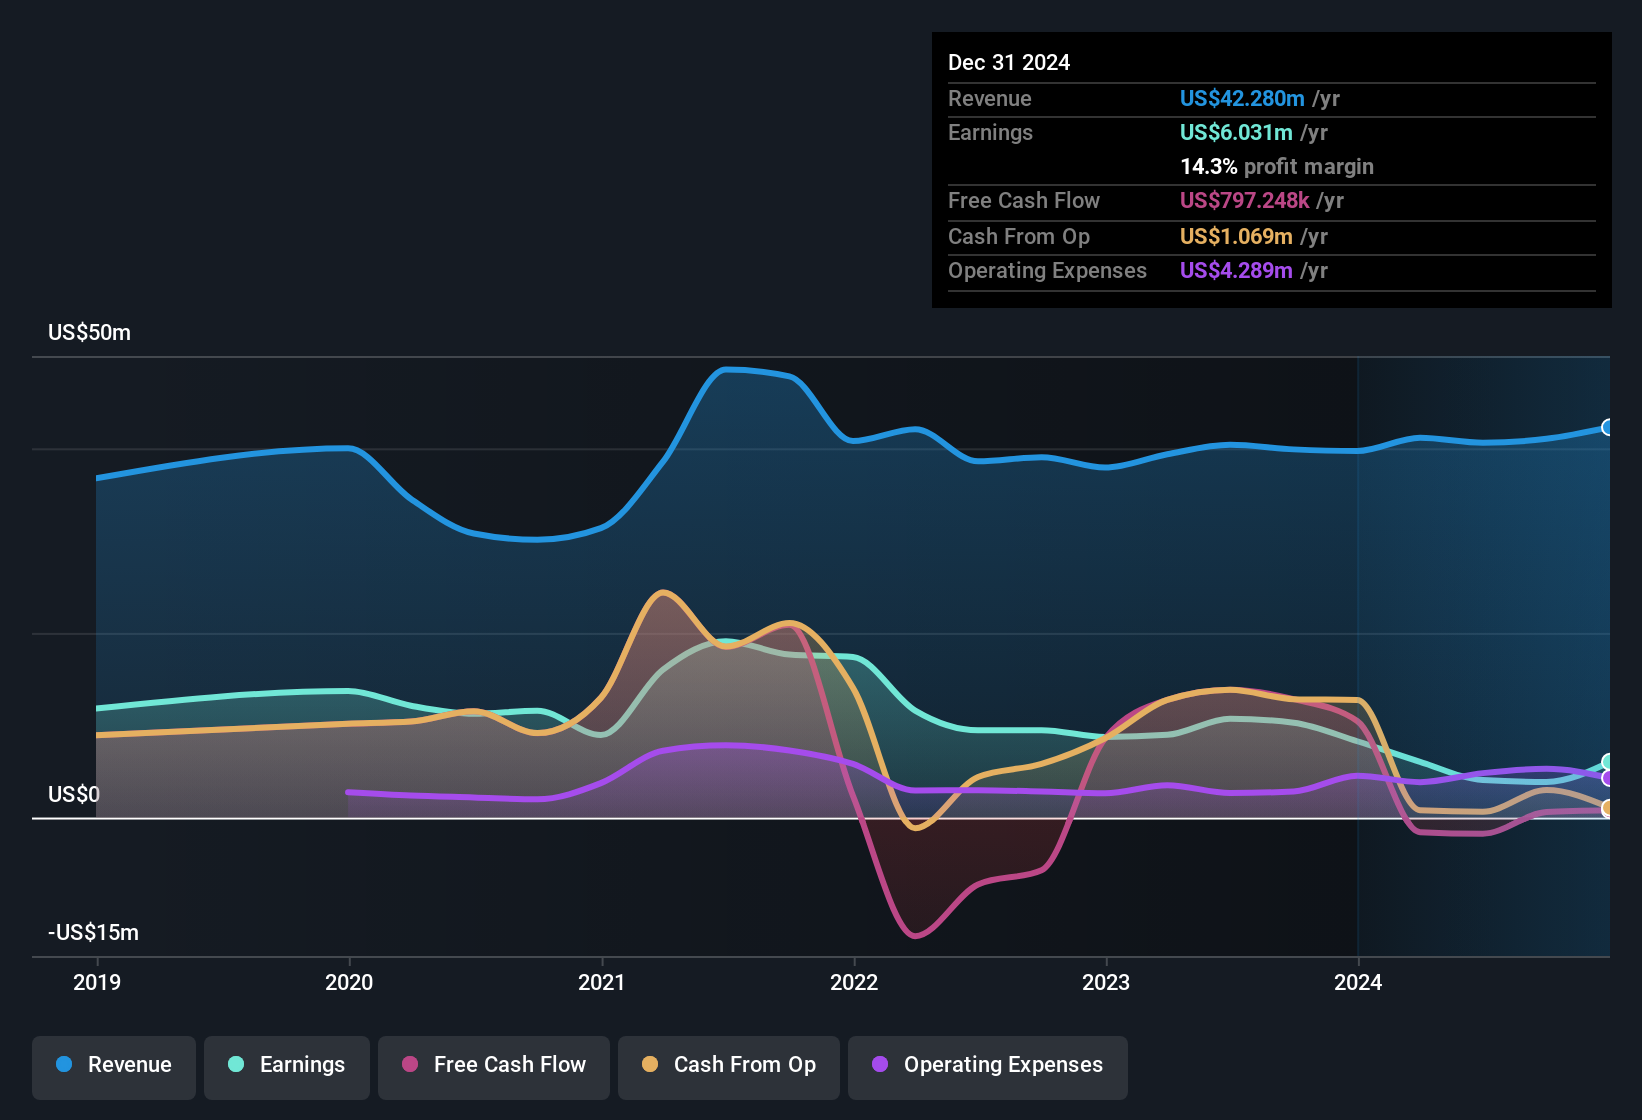Click the 2022 tick on the time axis
Screen dimensions: 1642x1120
coord(854,983)
